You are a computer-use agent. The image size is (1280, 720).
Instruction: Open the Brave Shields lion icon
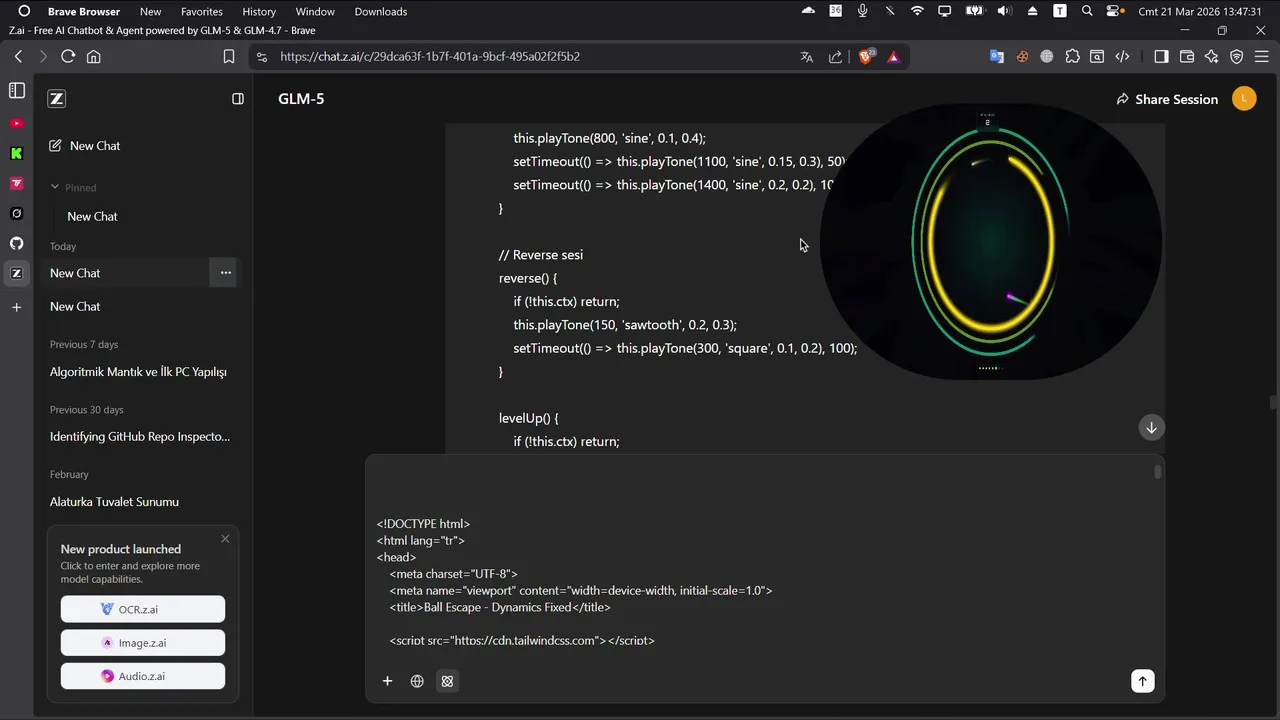(x=867, y=57)
